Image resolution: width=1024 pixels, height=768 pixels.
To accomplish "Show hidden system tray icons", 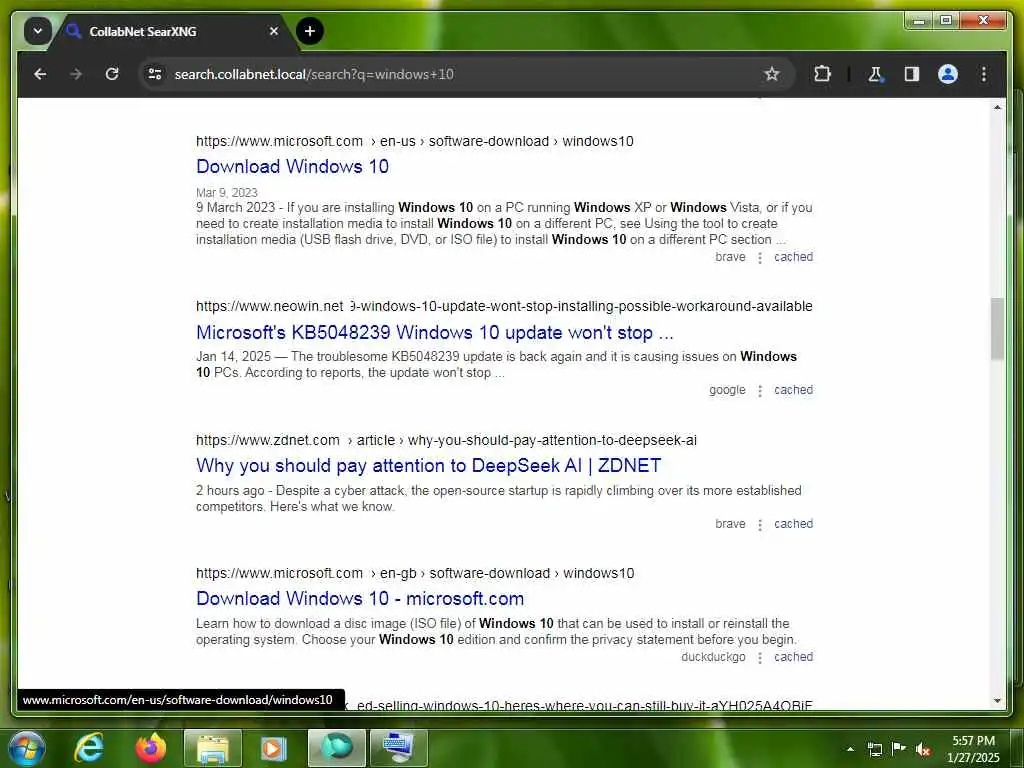I will click(x=850, y=749).
